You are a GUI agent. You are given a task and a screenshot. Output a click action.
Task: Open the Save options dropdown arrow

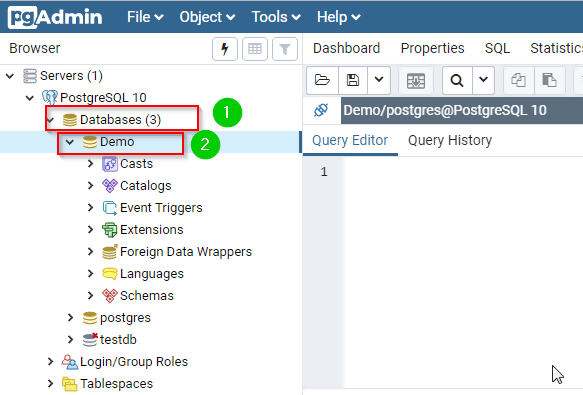tap(379, 79)
